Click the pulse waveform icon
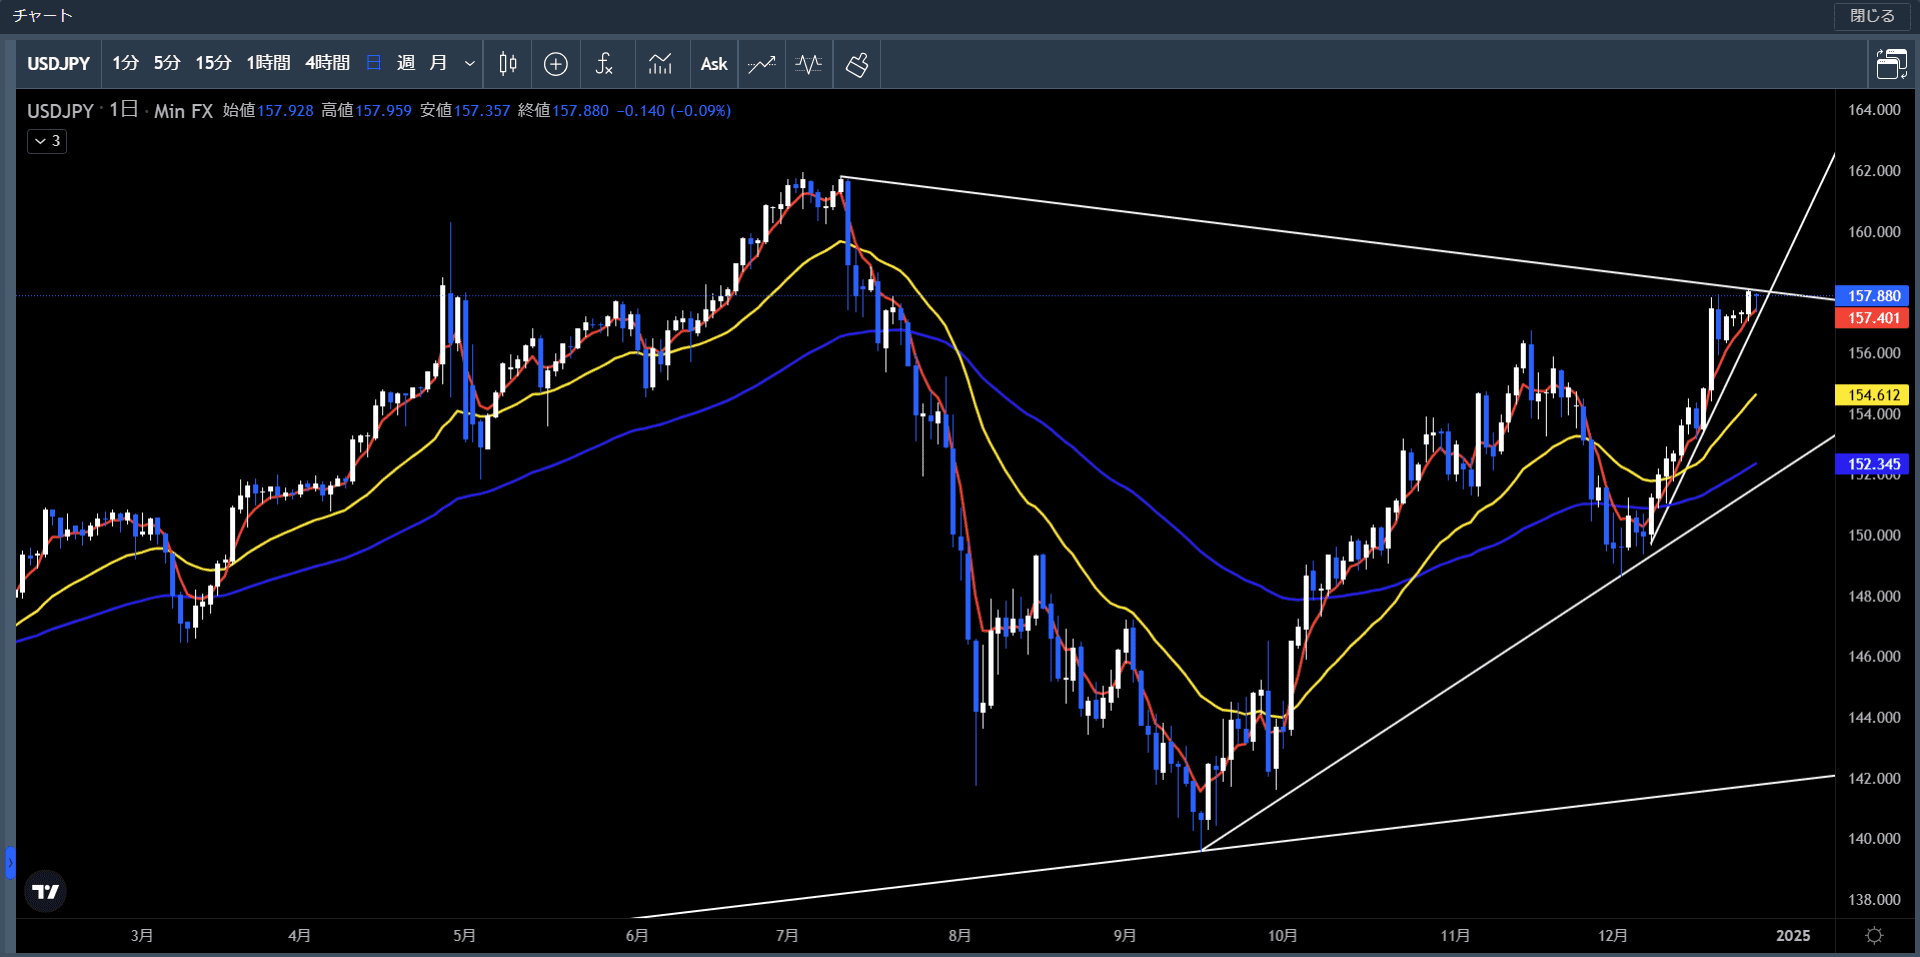Image resolution: width=1920 pixels, height=957 pixels. tap(809, 64)
